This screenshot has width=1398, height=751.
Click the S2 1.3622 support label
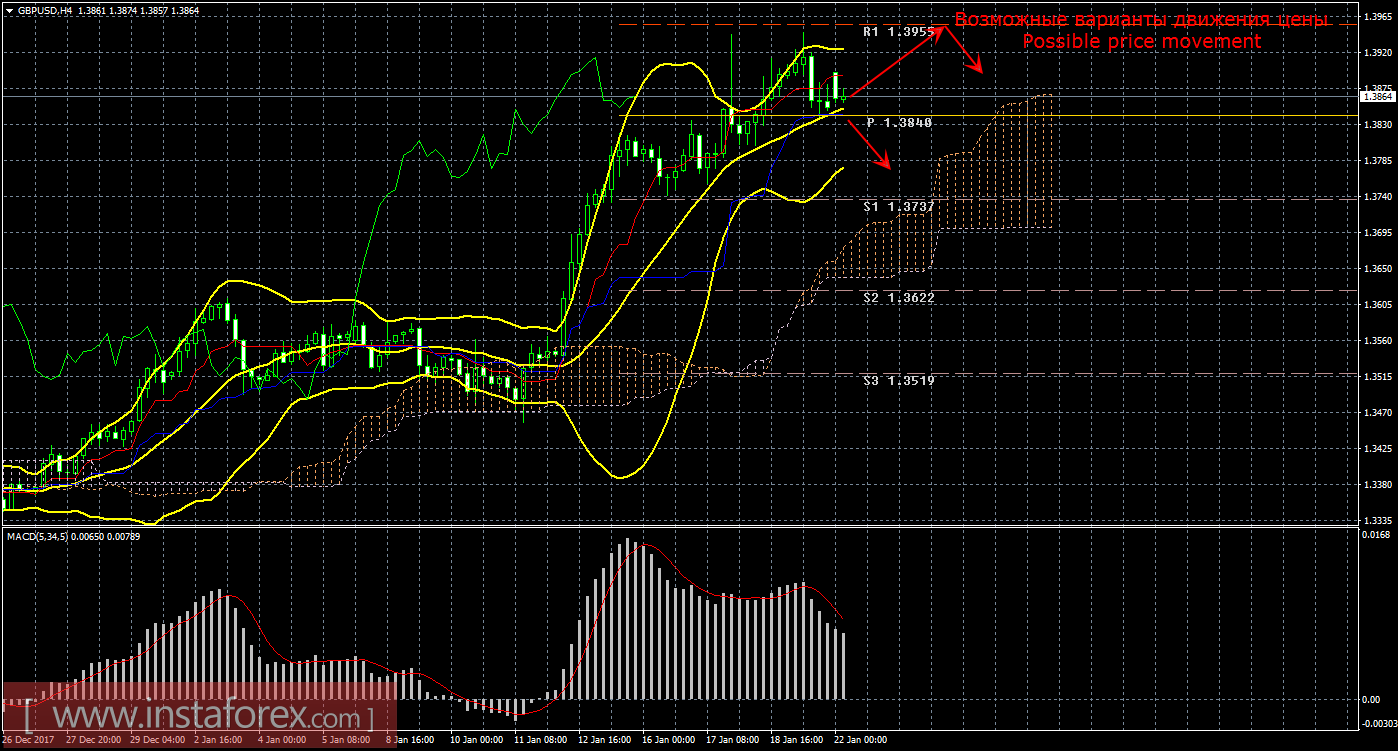pyautogui.click(x=899, y=298)
